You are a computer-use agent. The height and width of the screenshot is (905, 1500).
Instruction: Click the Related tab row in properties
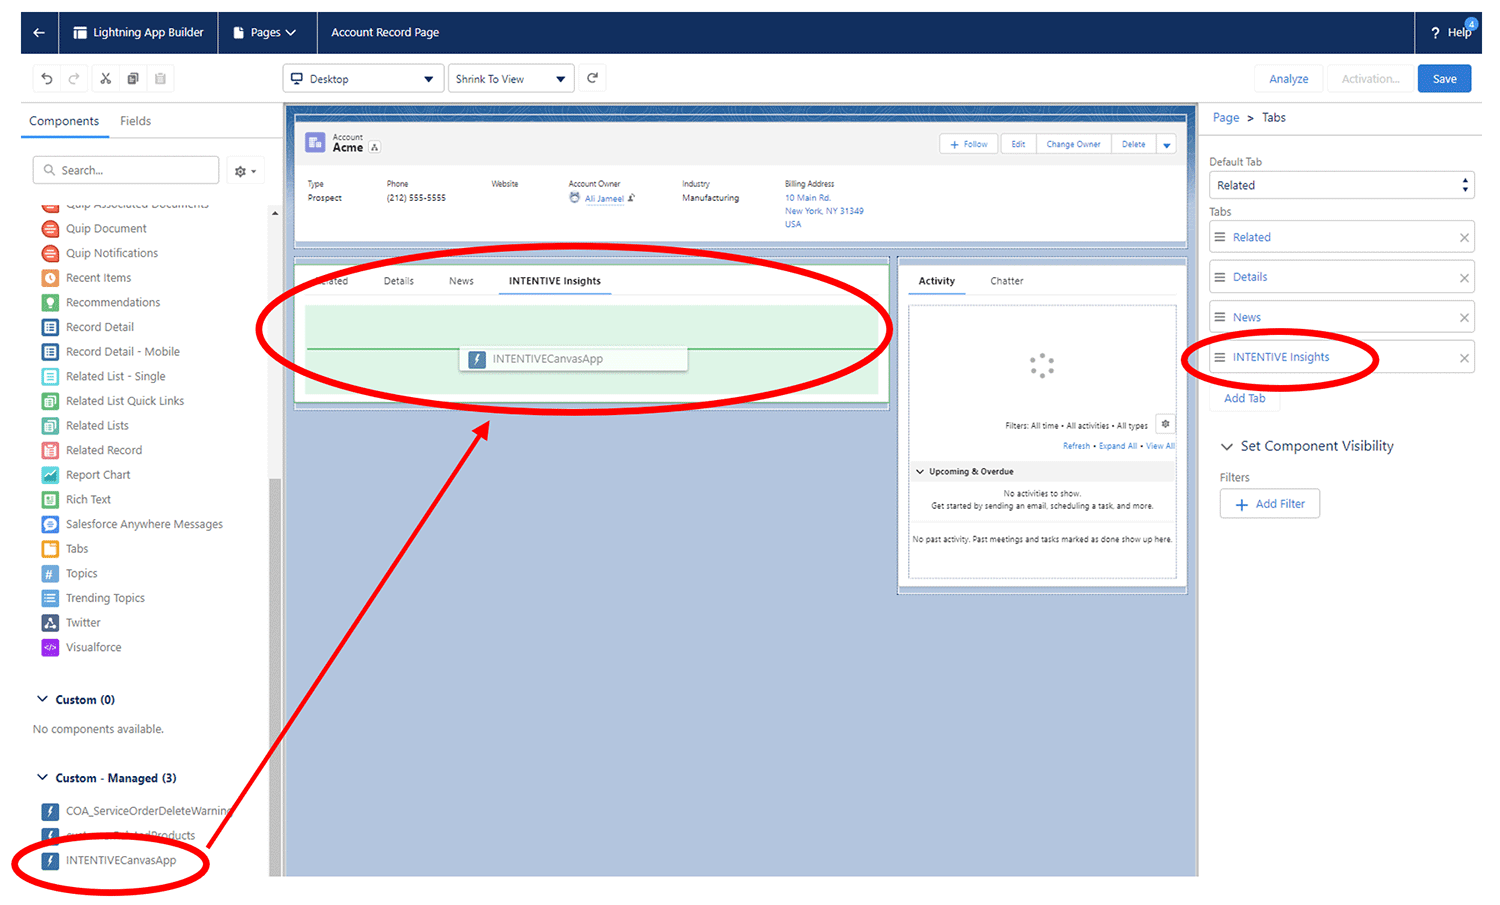(1341, 238)
